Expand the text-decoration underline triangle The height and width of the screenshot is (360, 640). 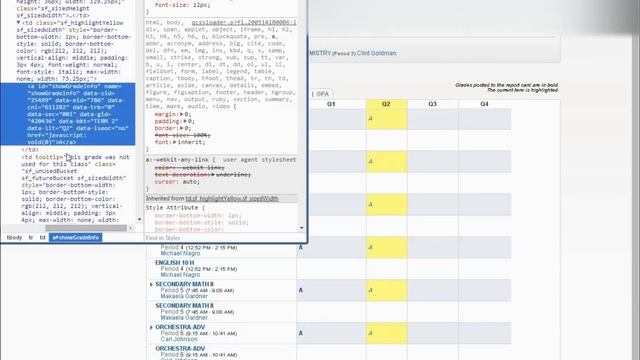pos(213,175)
